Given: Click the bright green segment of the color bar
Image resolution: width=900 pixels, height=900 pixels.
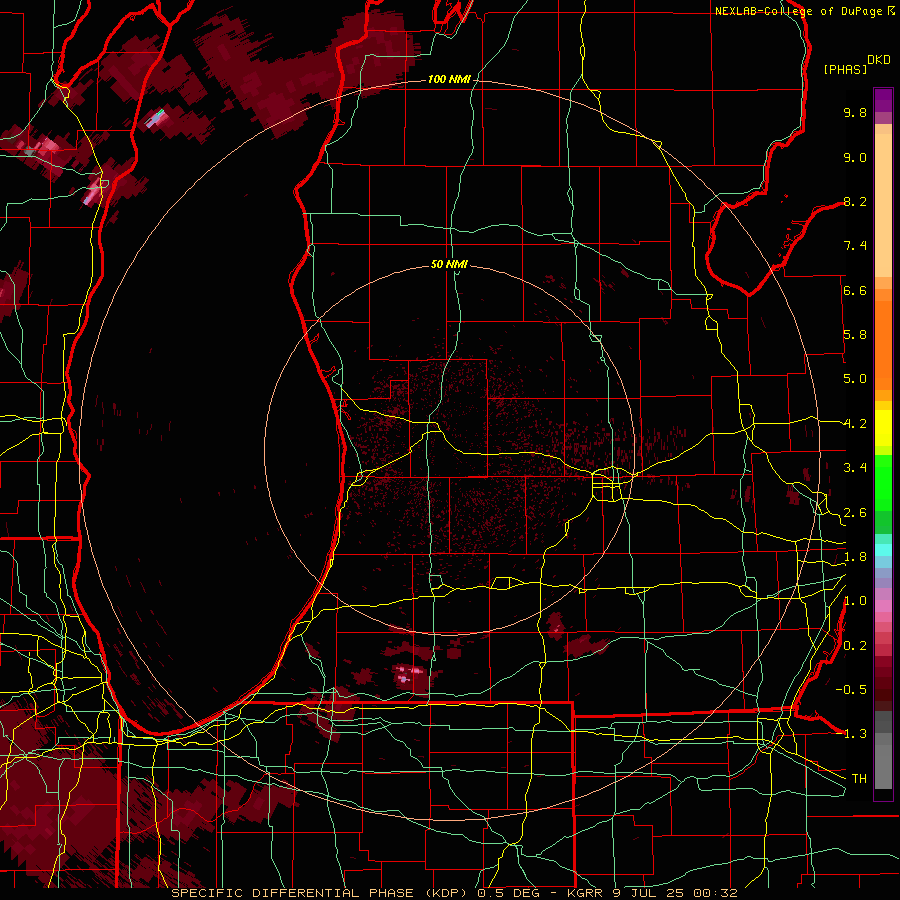Looking at the screenshot, I should point(883,483).
